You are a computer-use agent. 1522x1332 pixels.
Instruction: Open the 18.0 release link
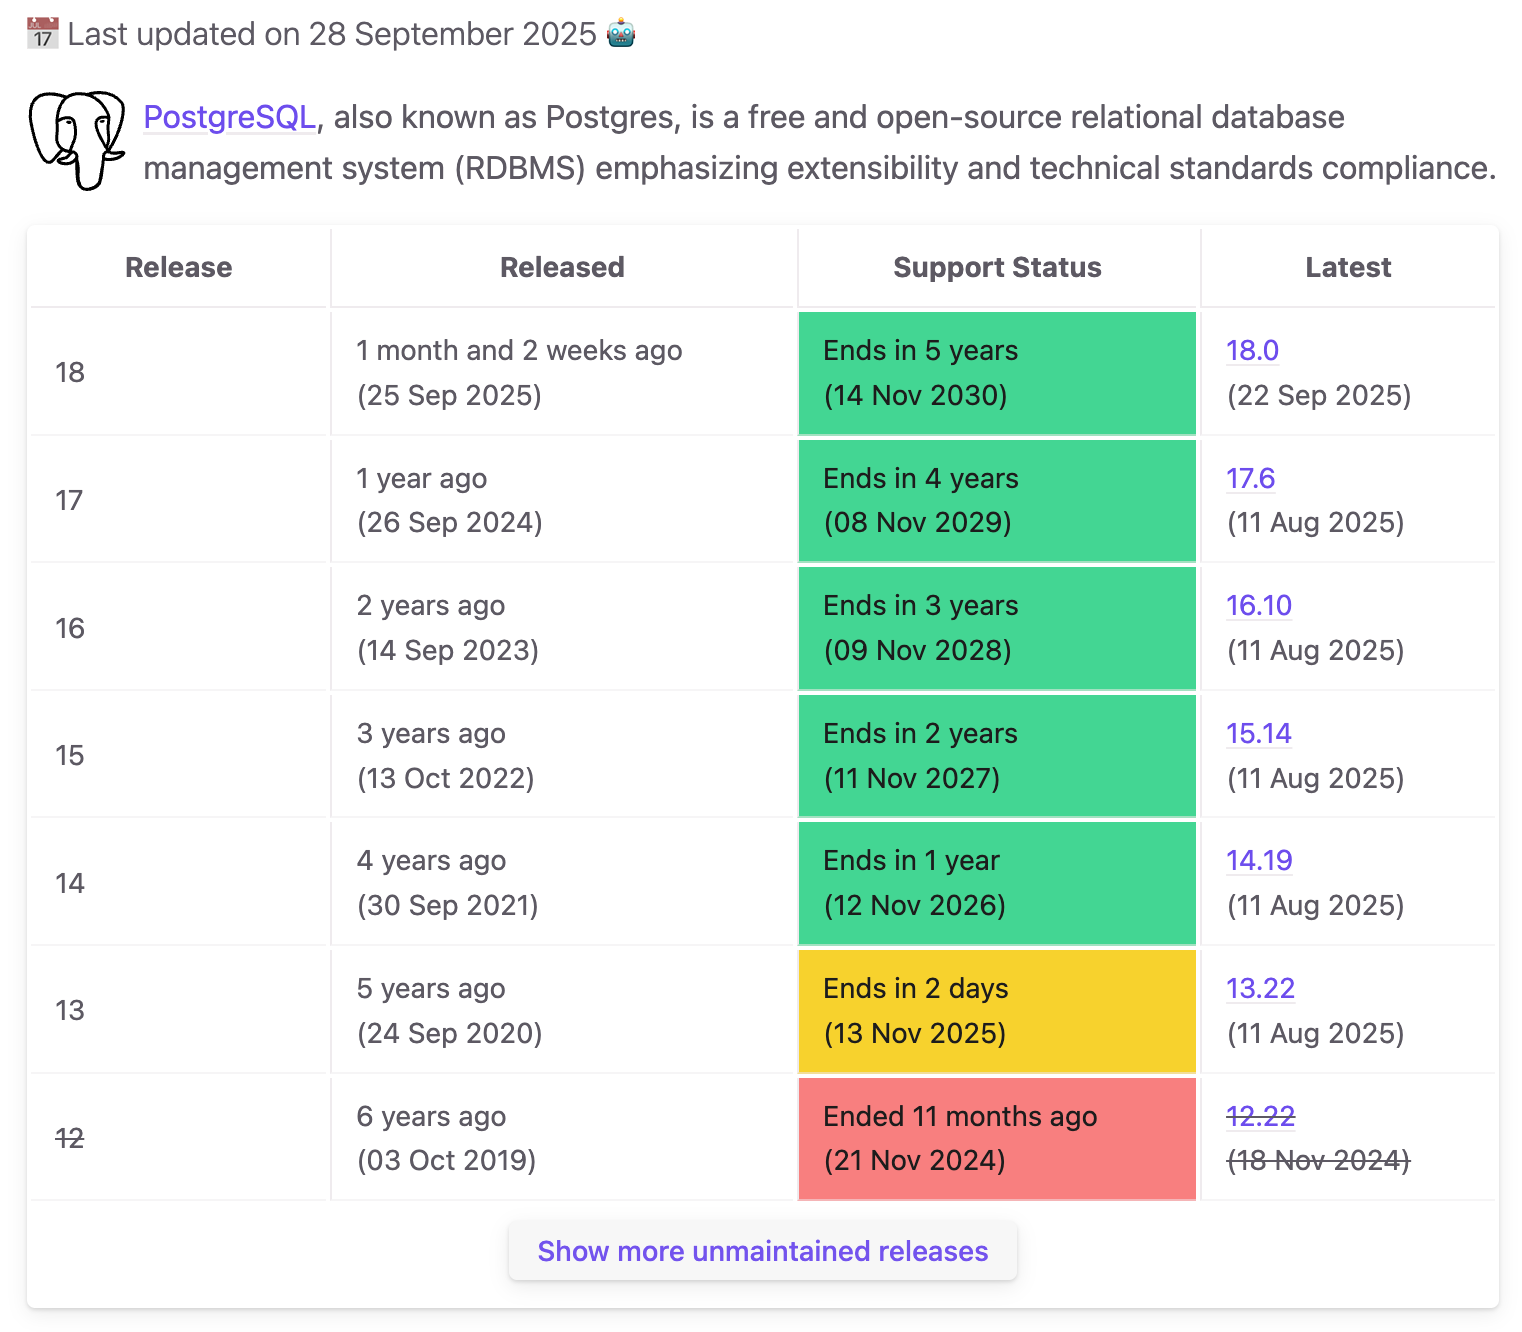(x=1252, y=351)
